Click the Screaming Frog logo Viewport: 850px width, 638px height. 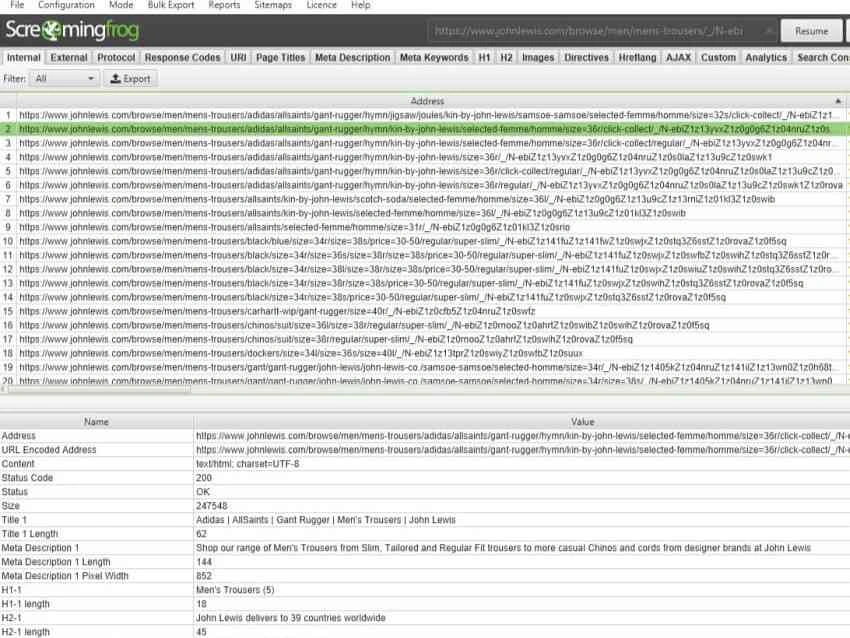[72, 30]
